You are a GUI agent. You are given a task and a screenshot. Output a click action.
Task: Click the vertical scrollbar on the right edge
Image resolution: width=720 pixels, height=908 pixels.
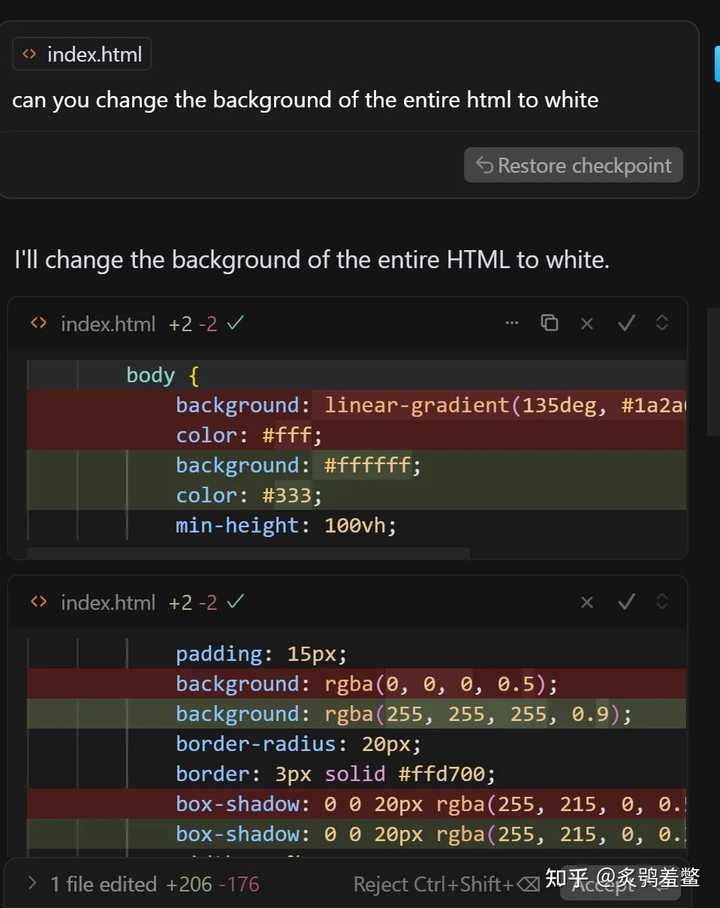713,370
